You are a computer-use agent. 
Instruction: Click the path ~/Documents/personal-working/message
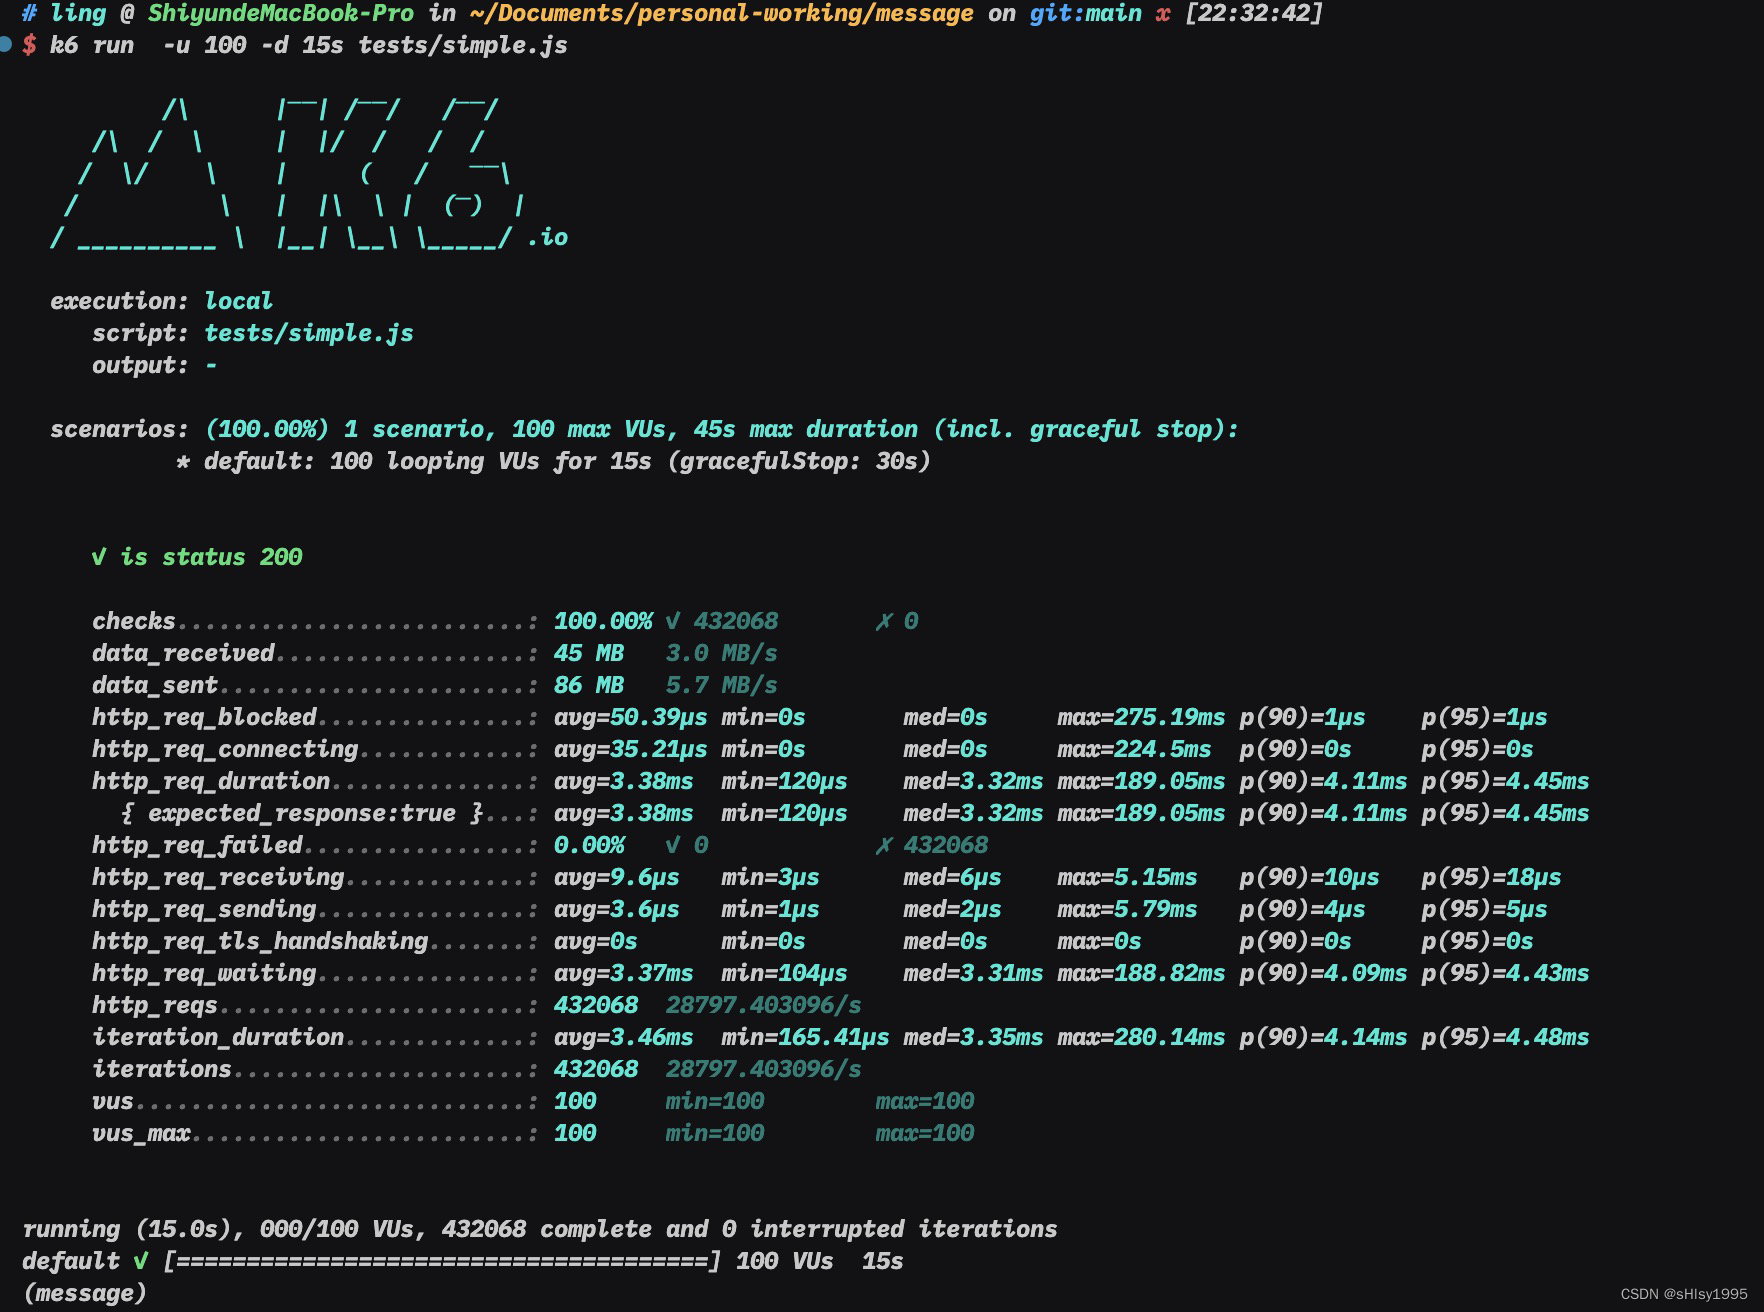[721, 13]
